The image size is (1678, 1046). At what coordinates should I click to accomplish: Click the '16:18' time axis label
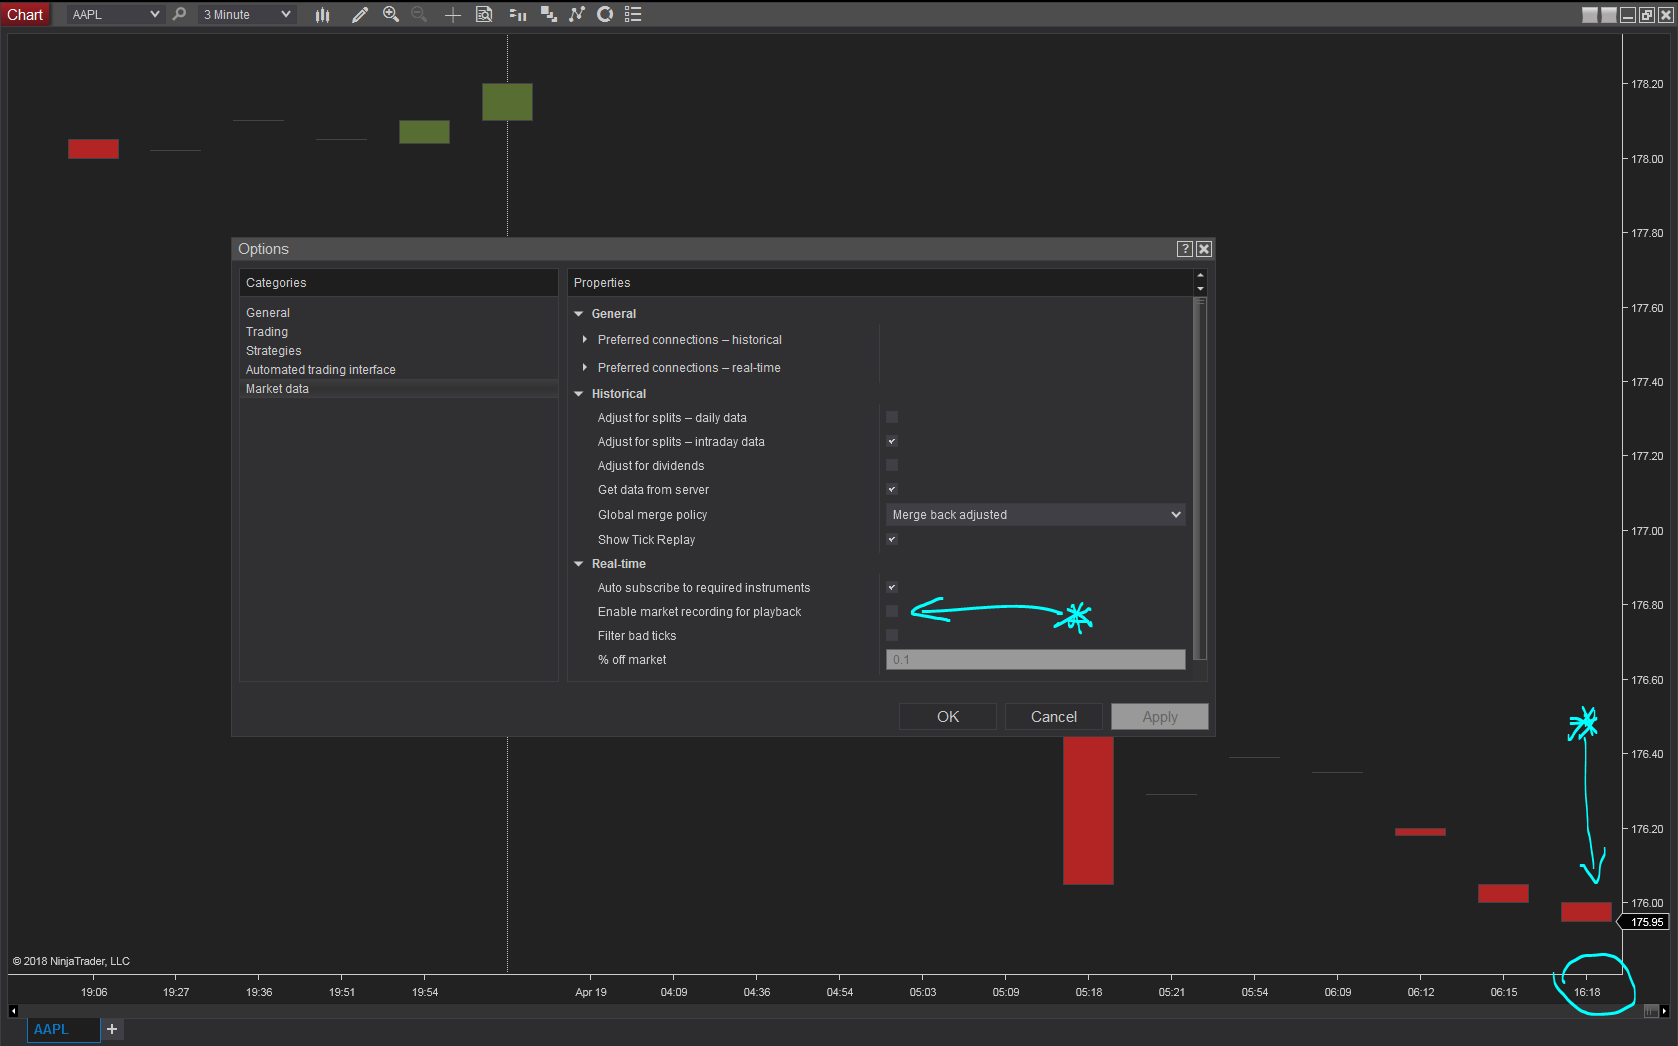(1587, 992)
